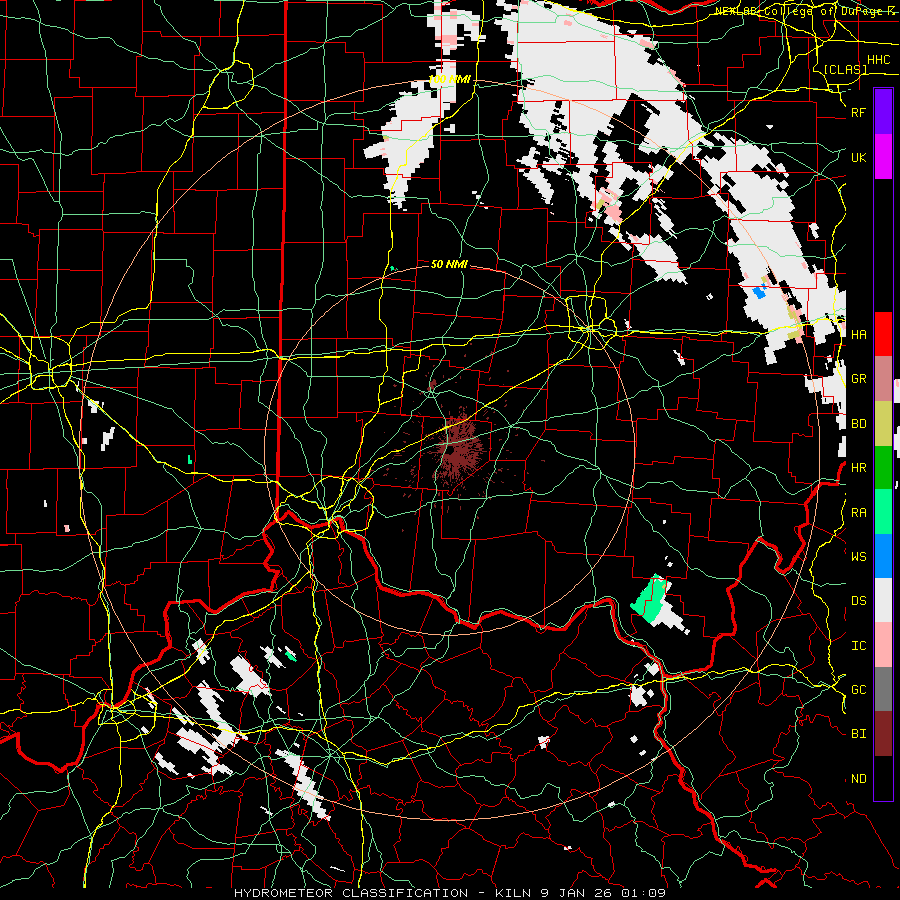Viewport: 900px width, 900px height.
Task: Click the ND black legend swatch
Action: [x=883, y=778]
